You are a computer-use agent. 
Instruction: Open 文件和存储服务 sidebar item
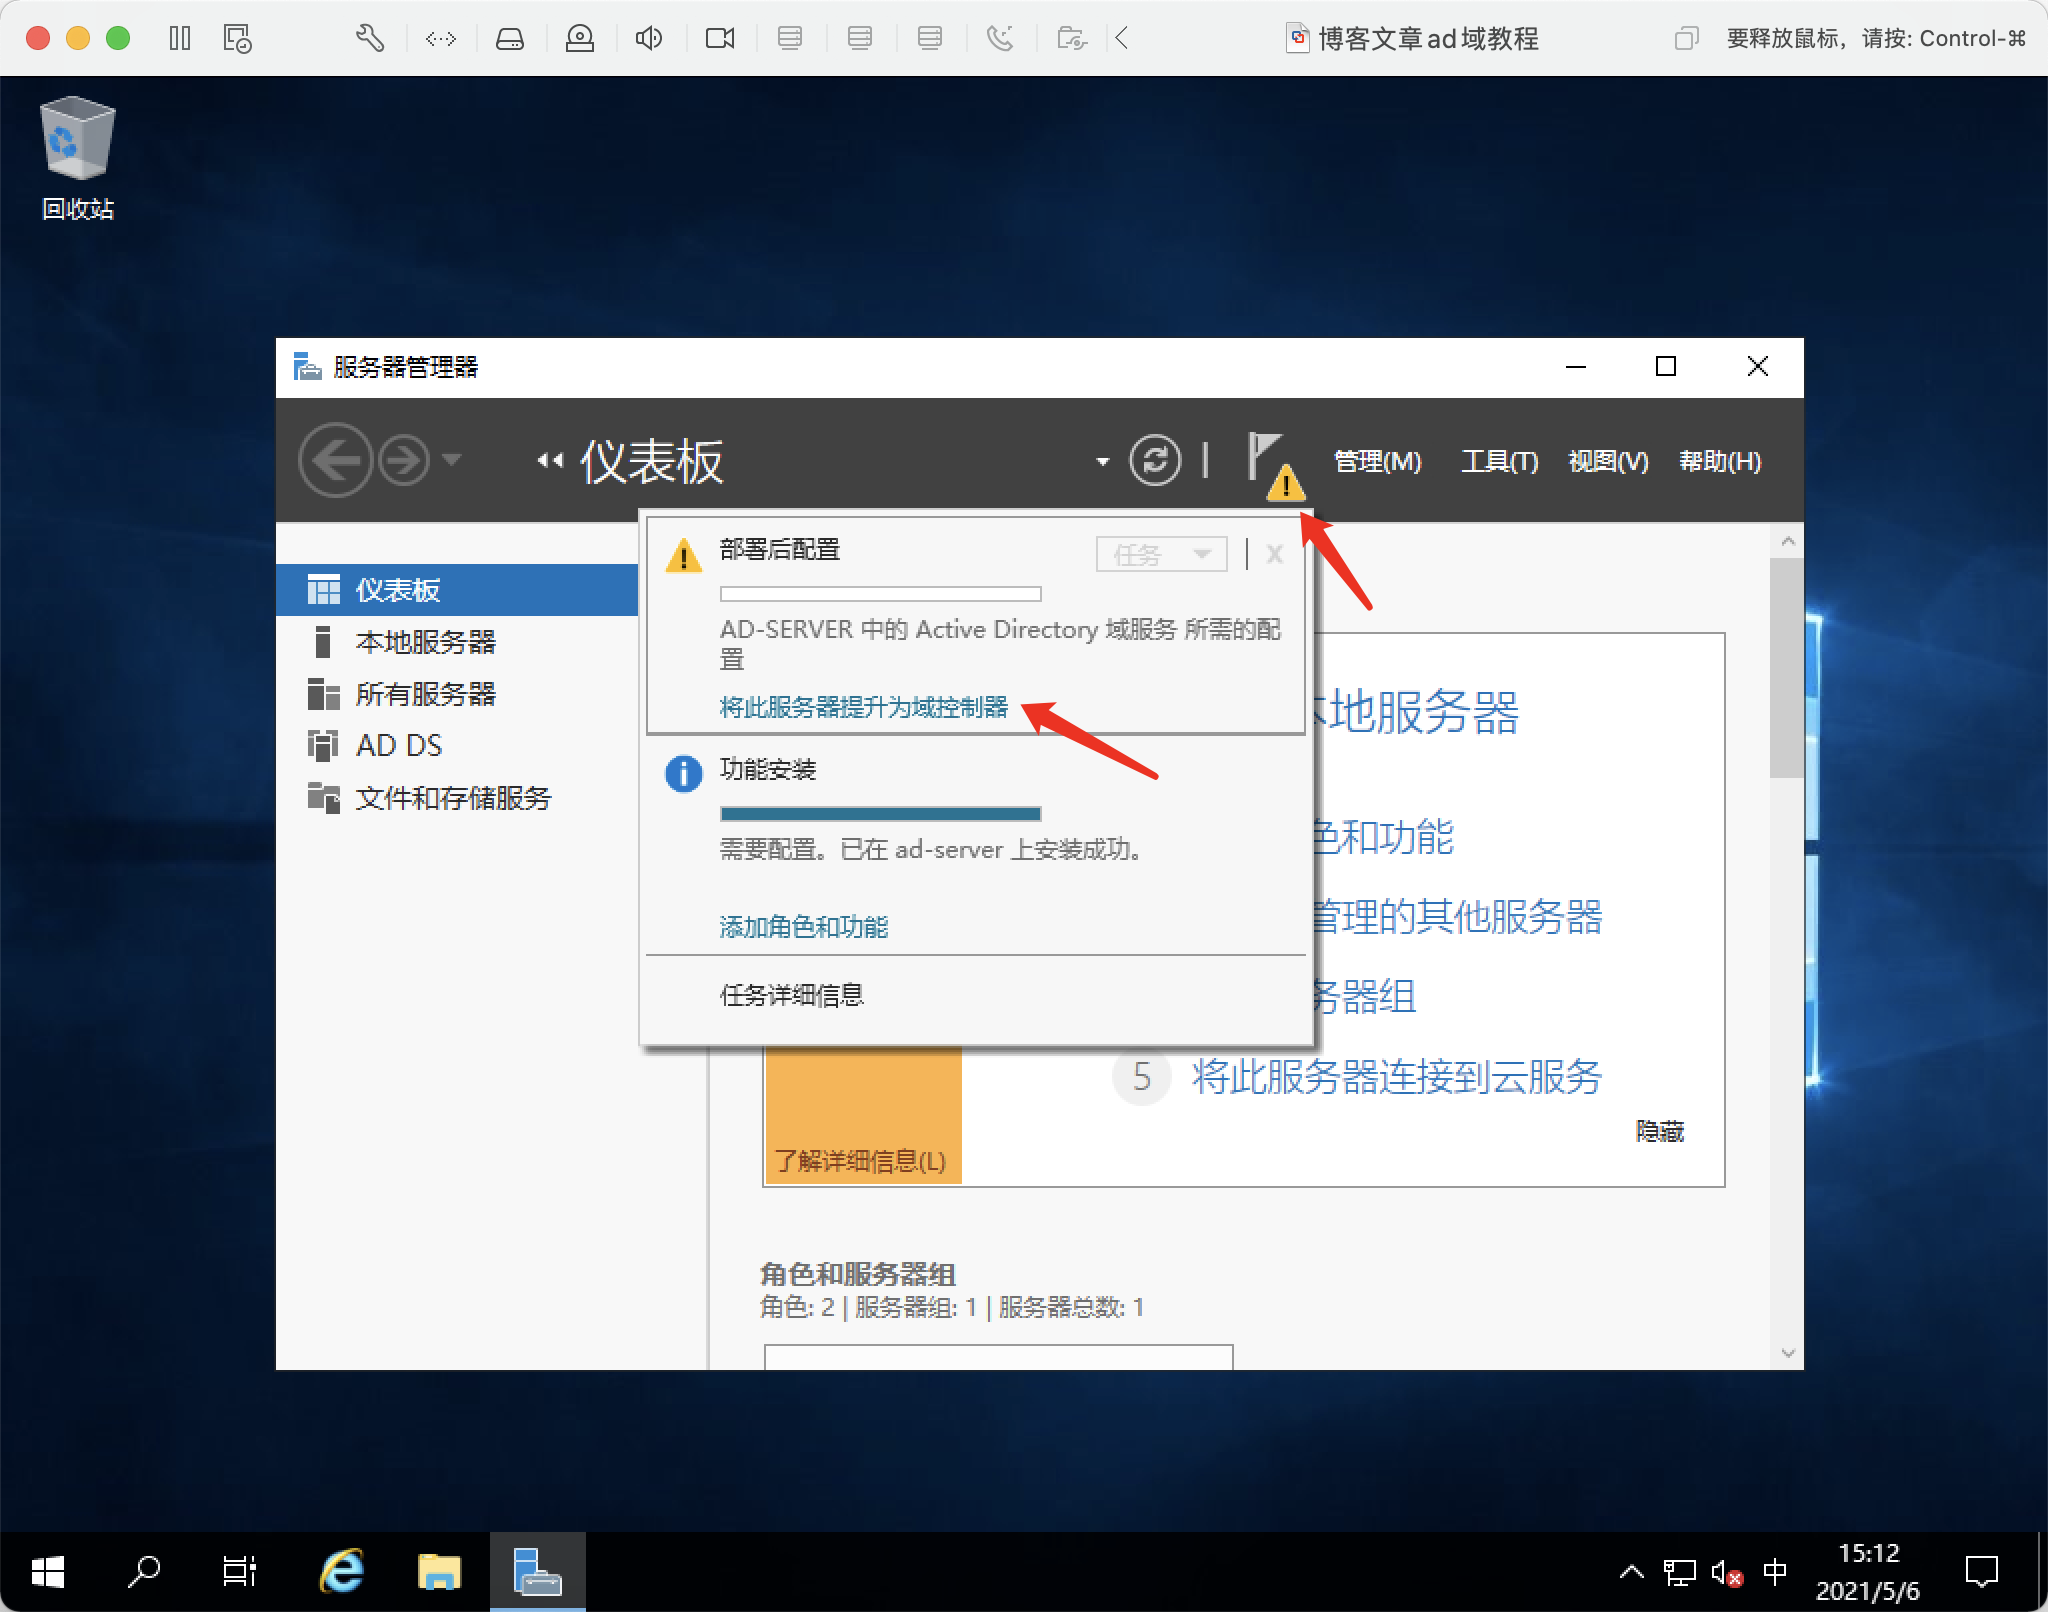pyautogui.click(x=452, y=798)
